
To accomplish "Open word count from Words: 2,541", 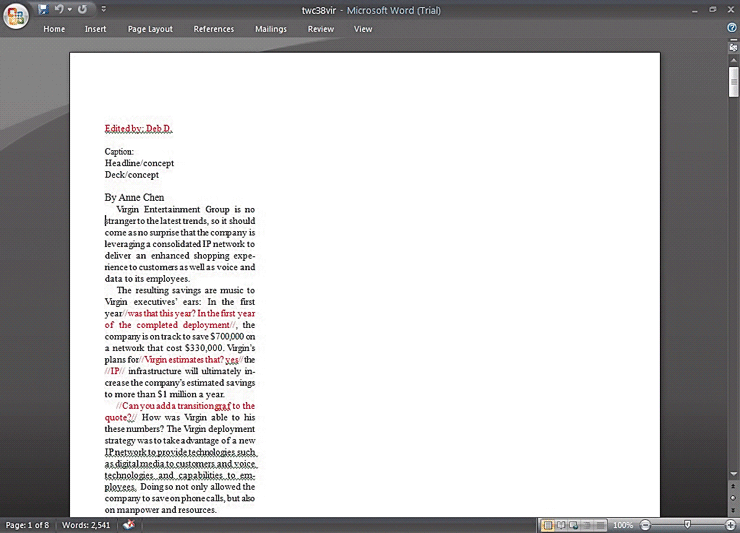I will click(x=86, y=525).
